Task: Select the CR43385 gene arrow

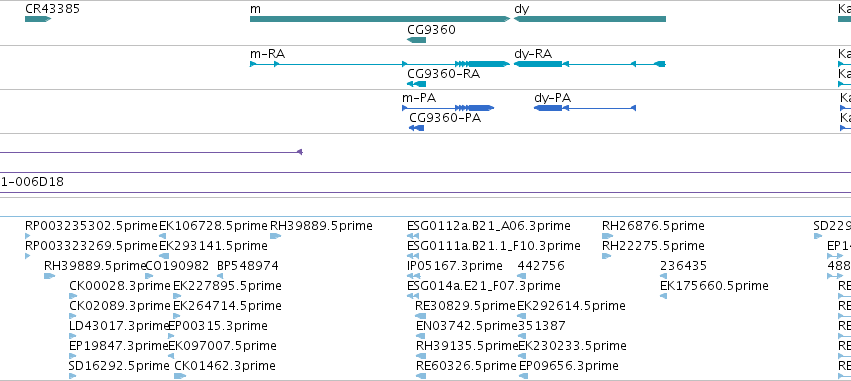Action: click(38, 19)
